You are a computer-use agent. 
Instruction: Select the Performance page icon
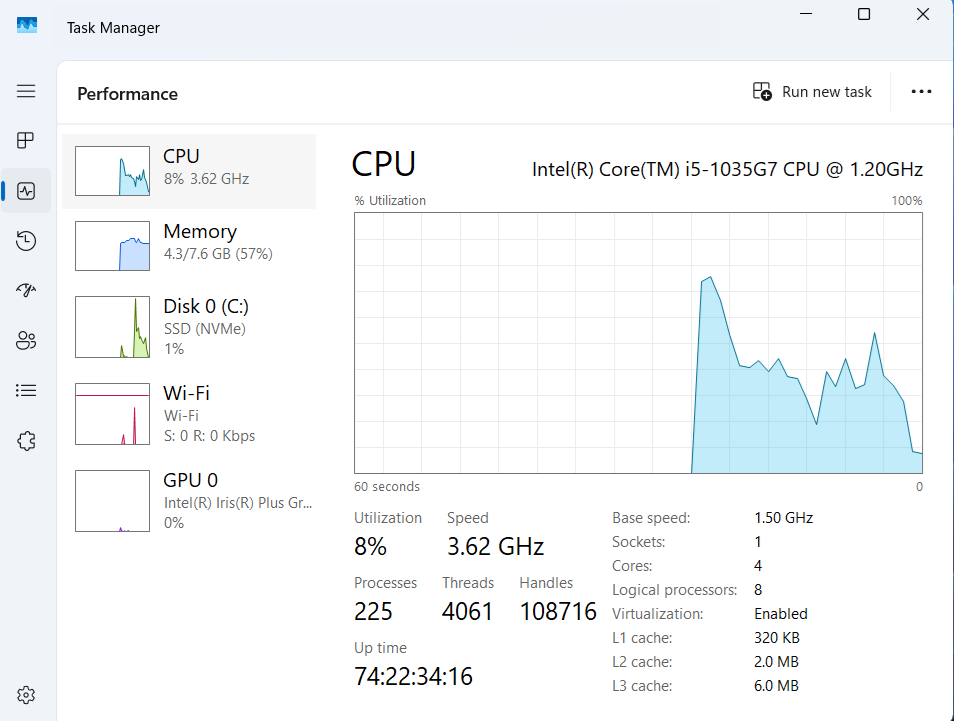pyautogui.click(x=26, y=191)
